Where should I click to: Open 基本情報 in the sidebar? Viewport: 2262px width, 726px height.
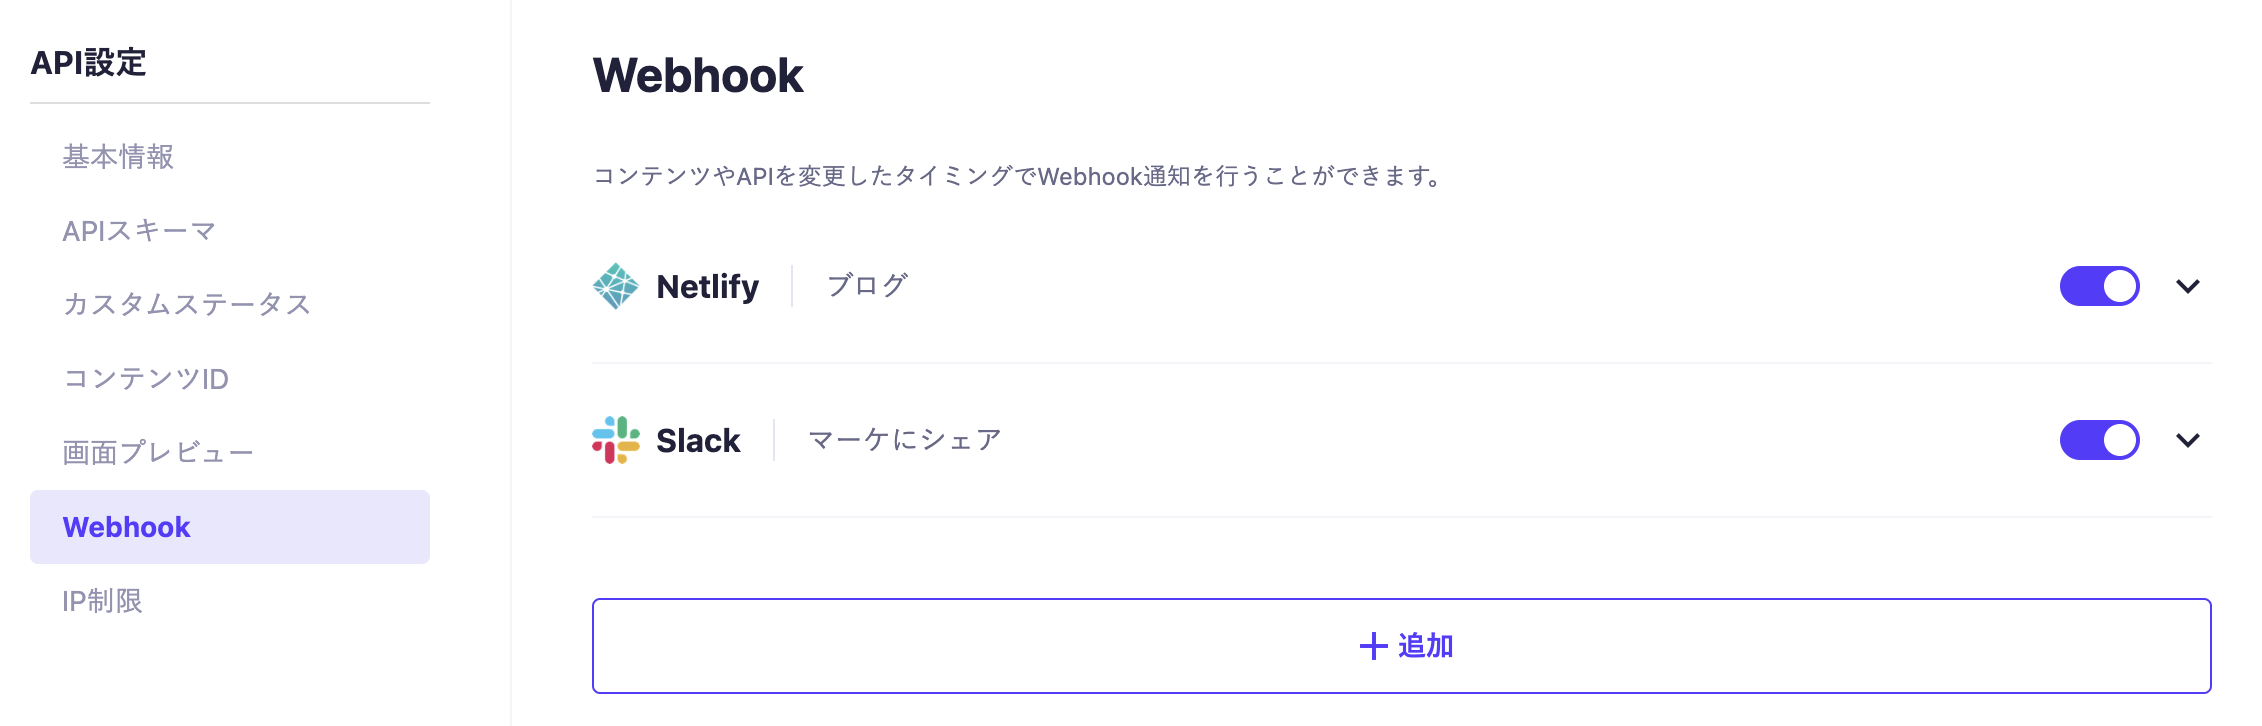click(x=118, y=157)
